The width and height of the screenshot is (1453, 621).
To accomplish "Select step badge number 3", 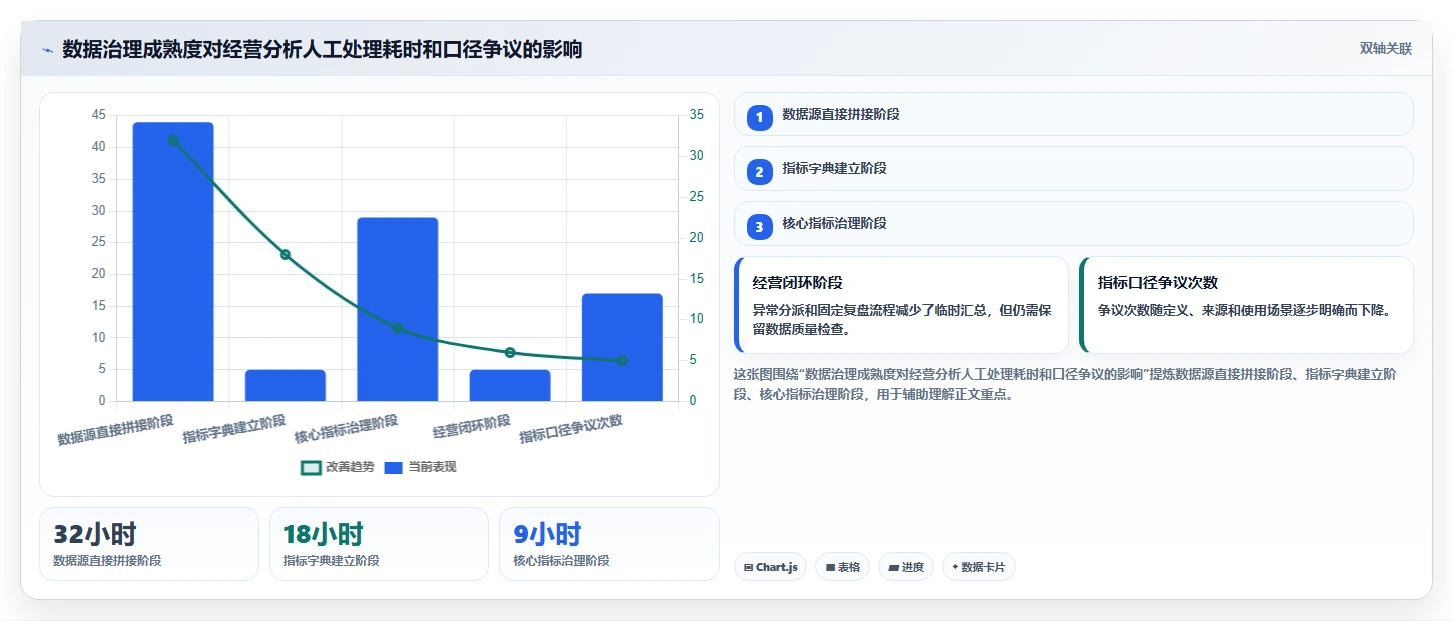I will click(759, 227).
